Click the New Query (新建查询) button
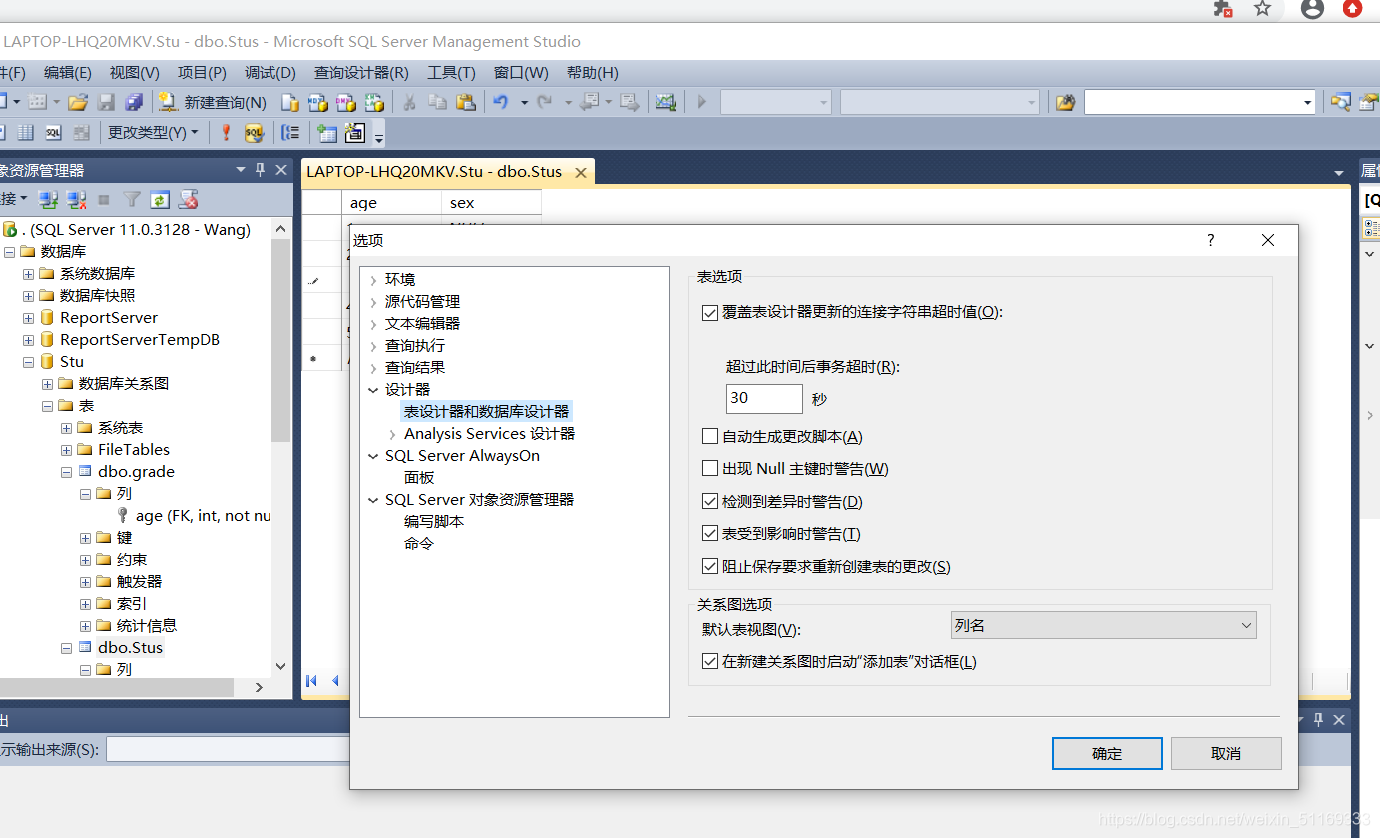The height and width of the screenshot is (838, 1380). coord(214,102)
